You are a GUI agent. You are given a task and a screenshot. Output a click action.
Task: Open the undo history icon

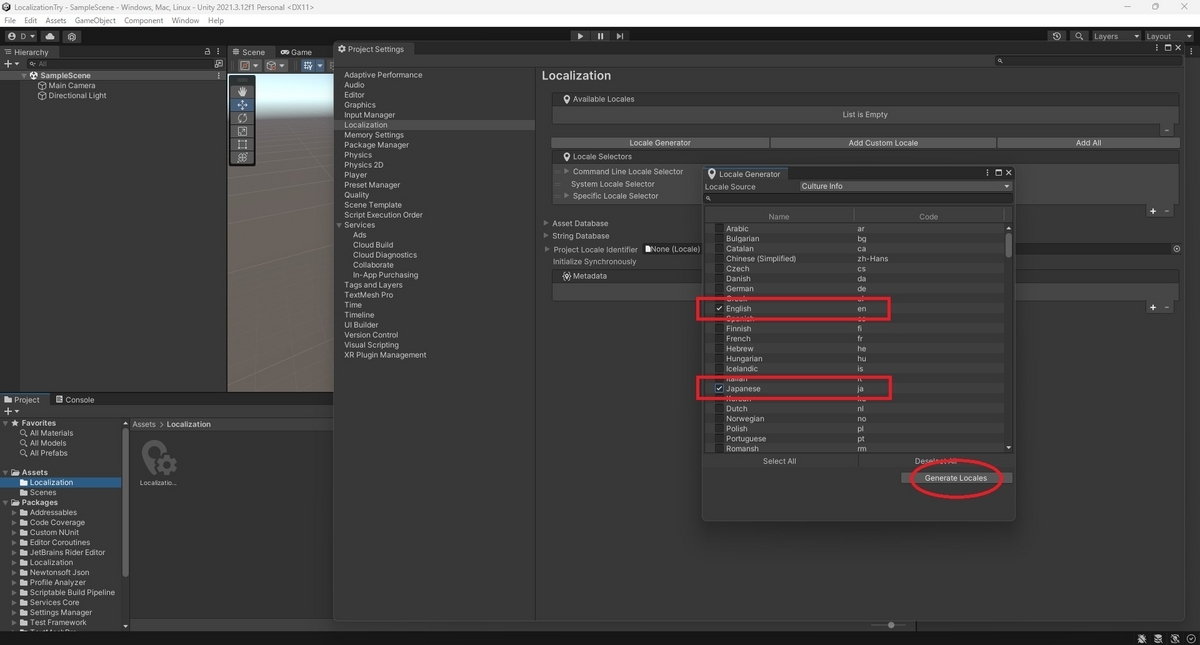click(x=1057, y=36)
